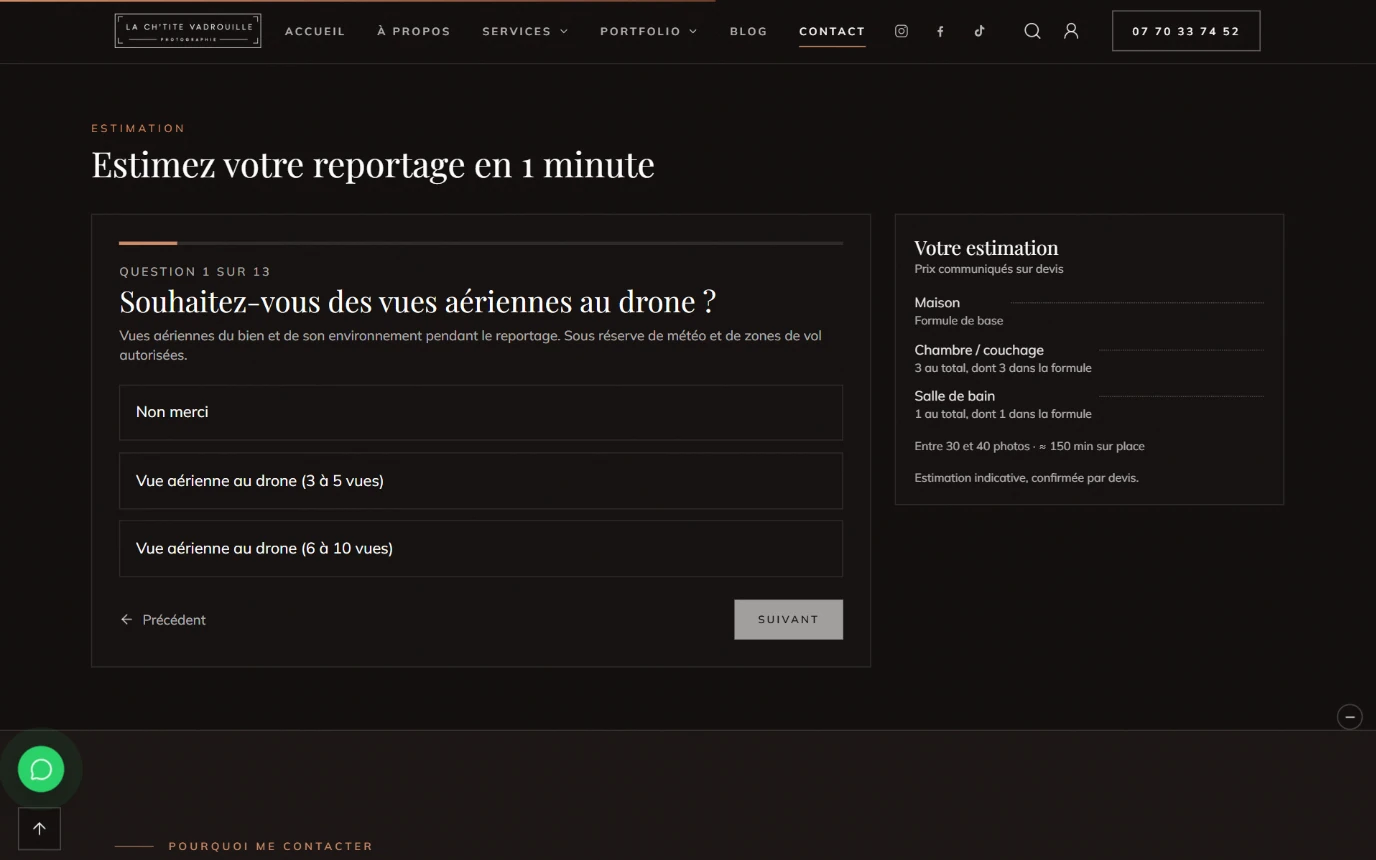
Task: Click 'Question 1 sur 13' label
Action: (195, 272)
